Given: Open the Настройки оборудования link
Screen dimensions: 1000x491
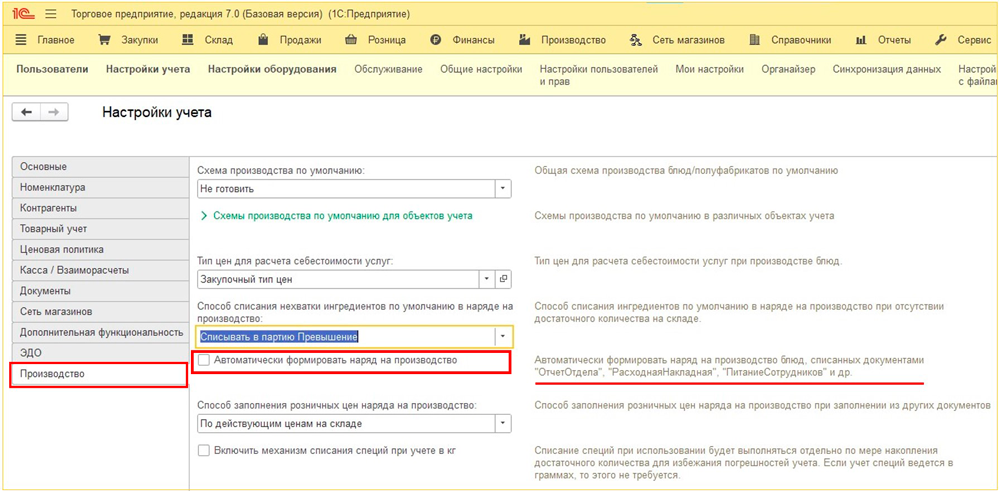Looking at the screenshot, I should (271, 69).
